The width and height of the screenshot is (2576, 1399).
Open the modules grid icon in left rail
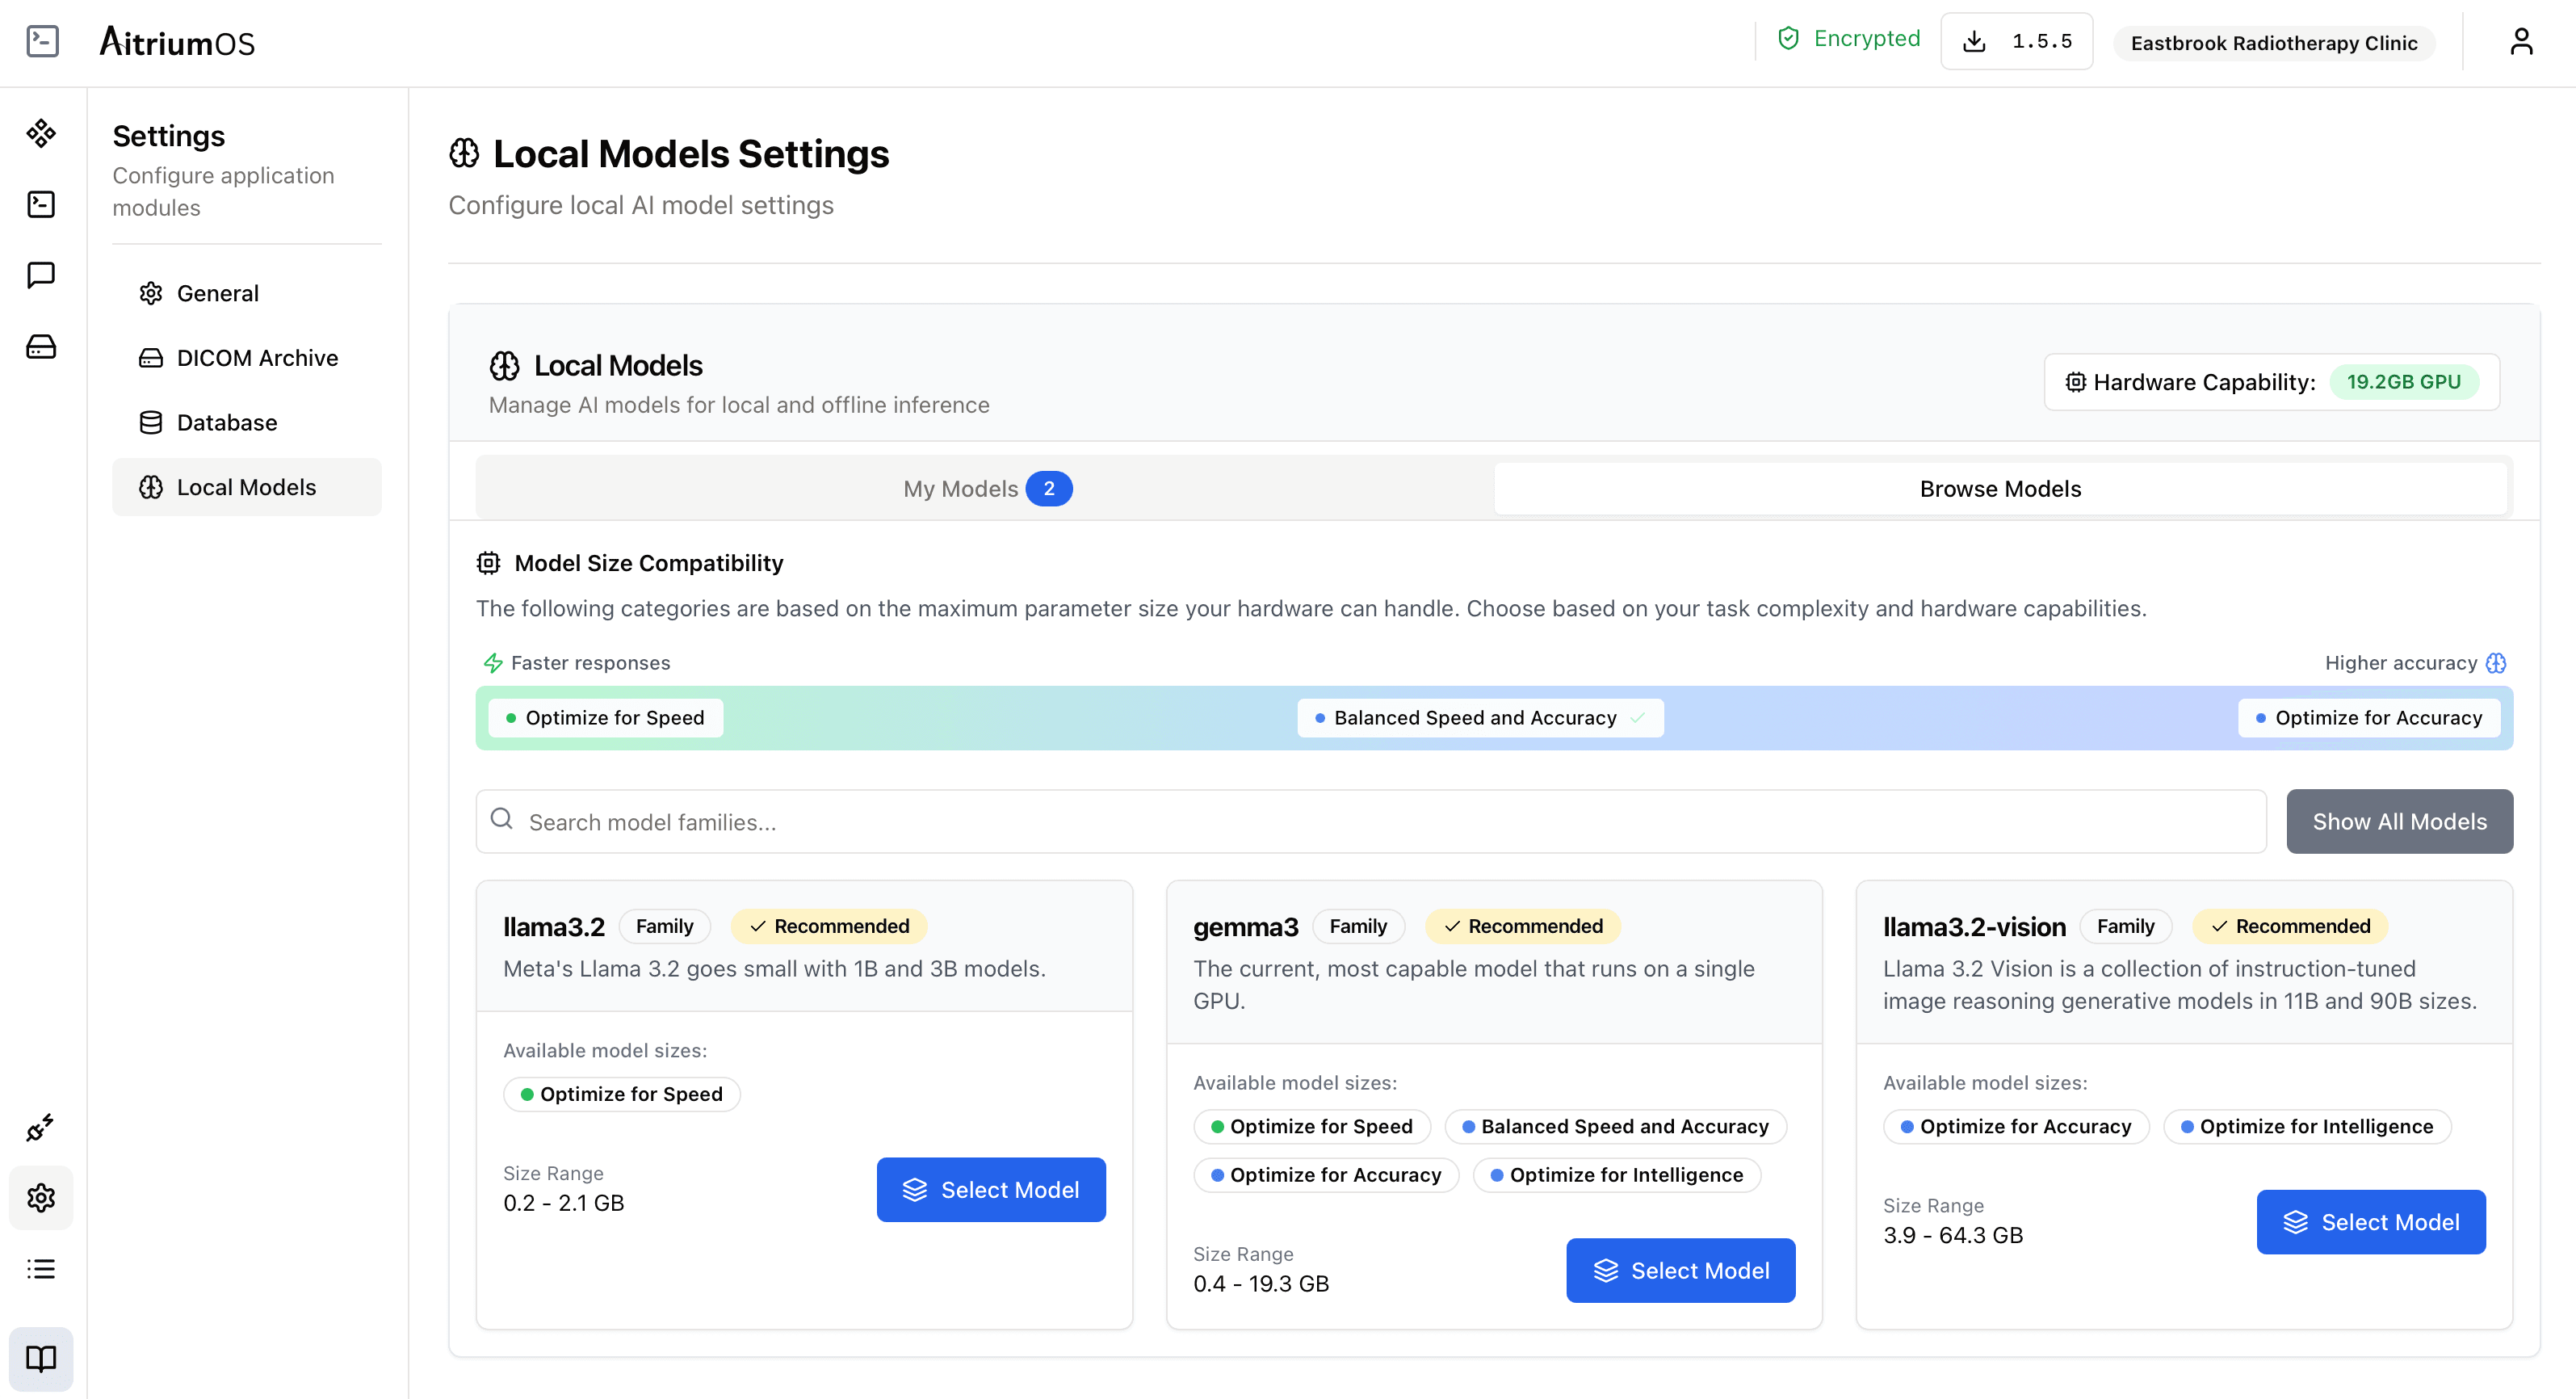coord(41,133)
